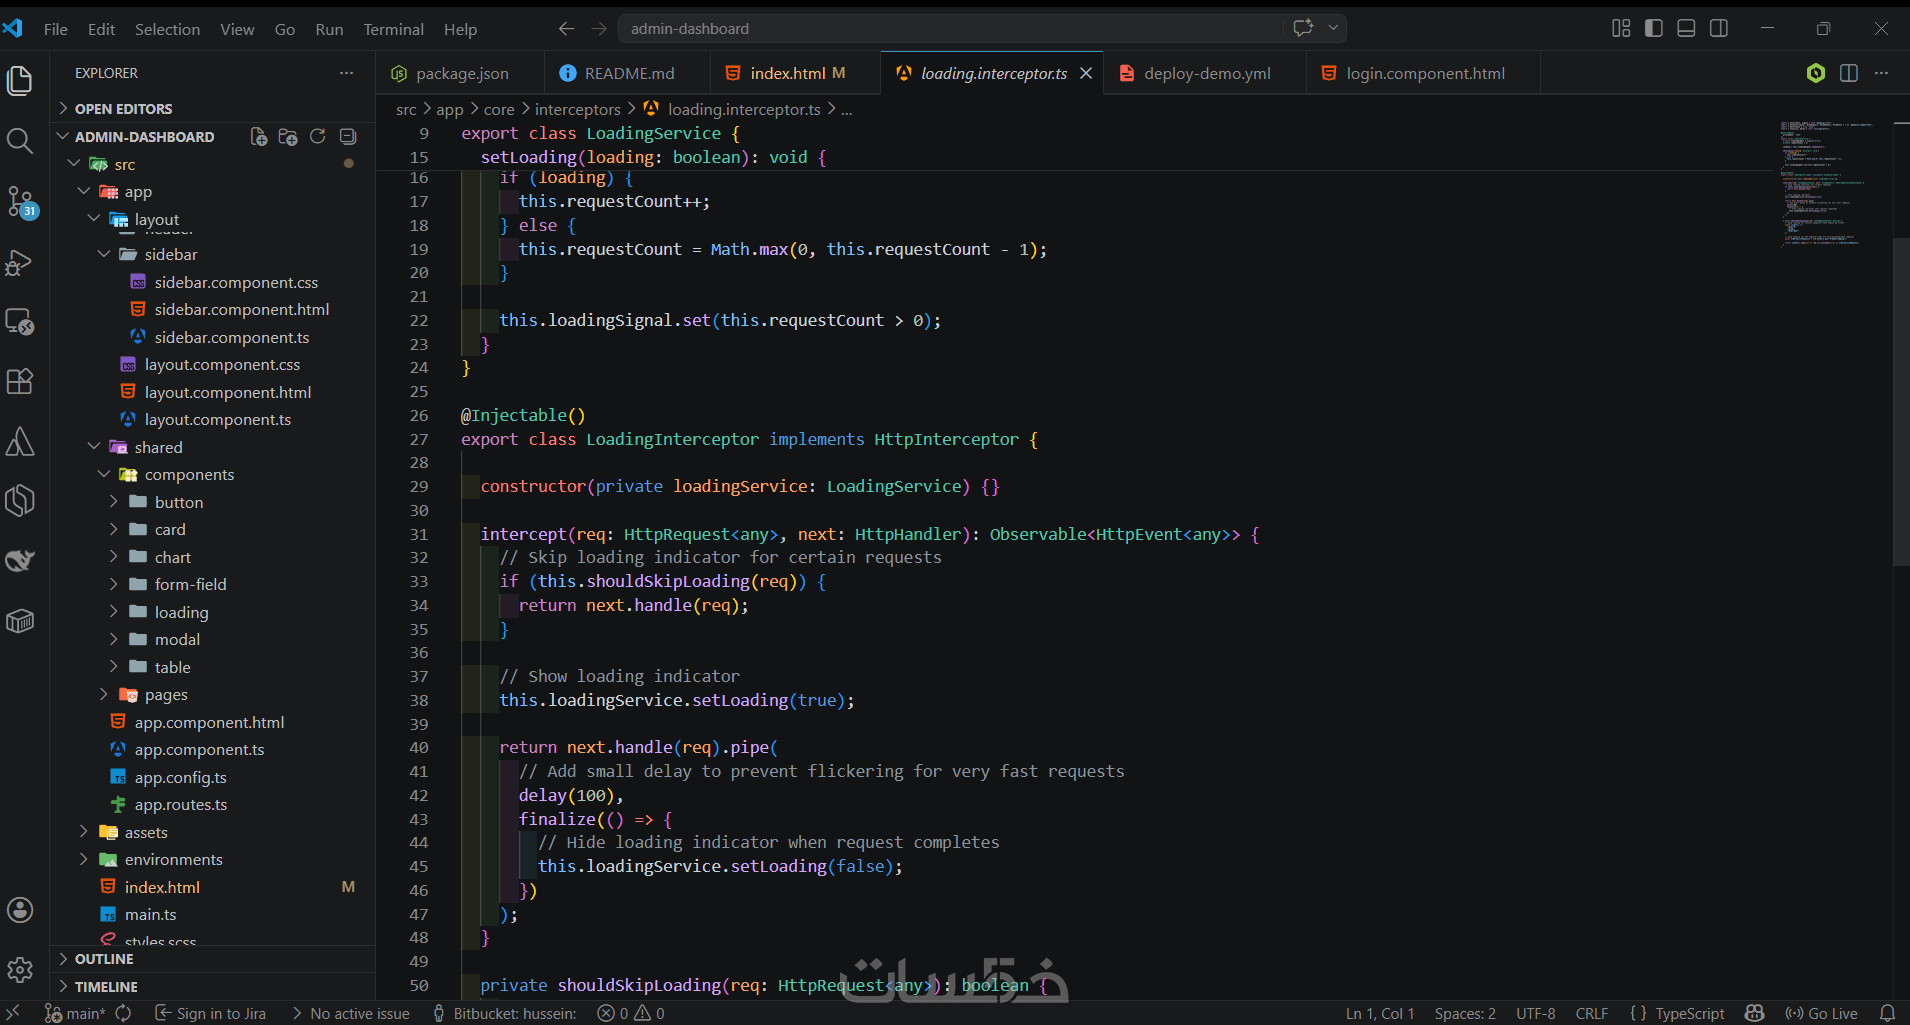Viewport: 1910px width, 1025px height.
Task: Click the New File icon in explorer
Action: [258, 137]
